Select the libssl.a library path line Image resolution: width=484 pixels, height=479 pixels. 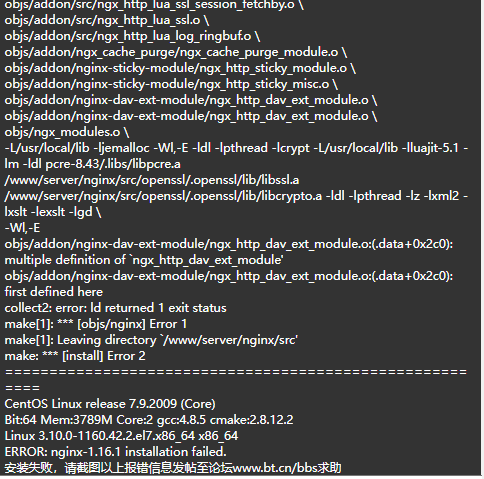(152, 180)
